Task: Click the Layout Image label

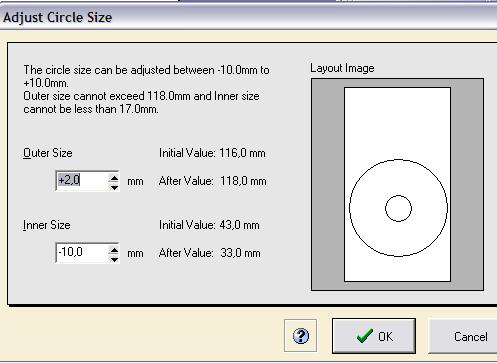Action: [x=342, y=68]
